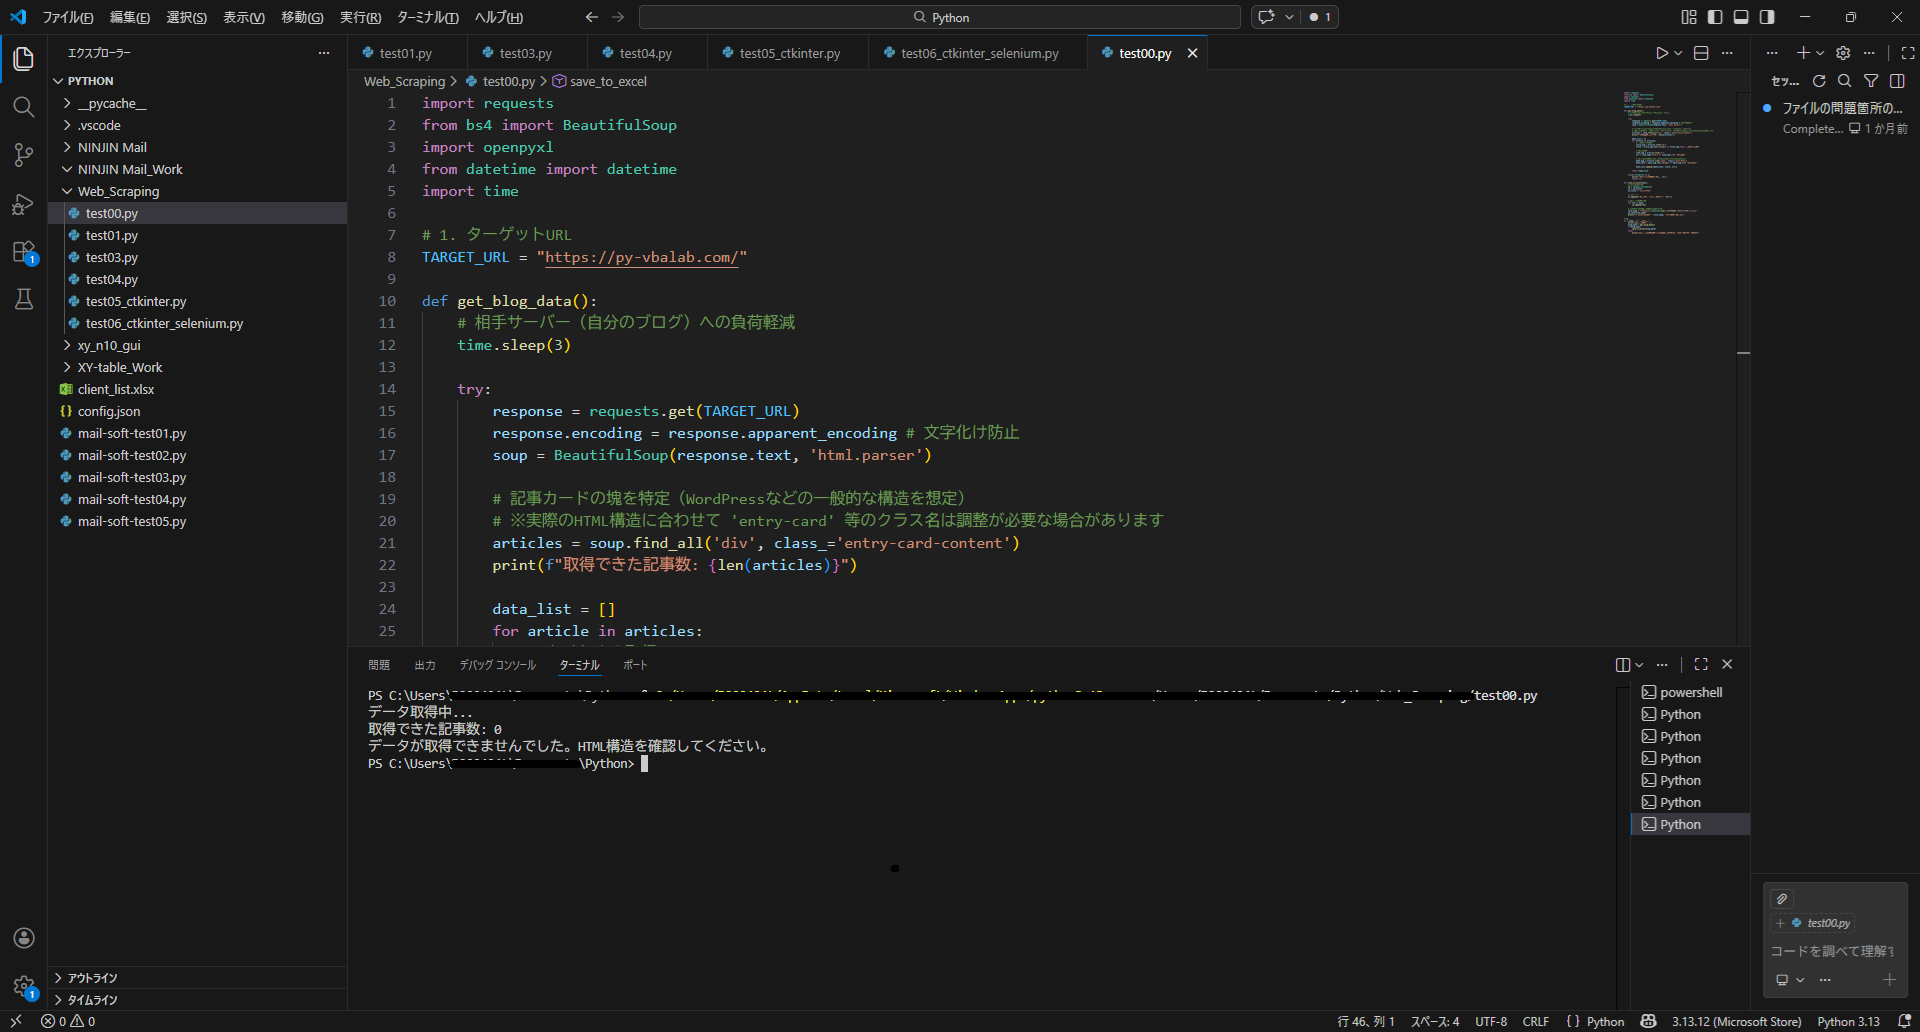Image resolution: width=1920 pixels, height=1032 pixels.
Task: Toggle the primary sidebar visibility
Action: click(x=1715, y=17)
